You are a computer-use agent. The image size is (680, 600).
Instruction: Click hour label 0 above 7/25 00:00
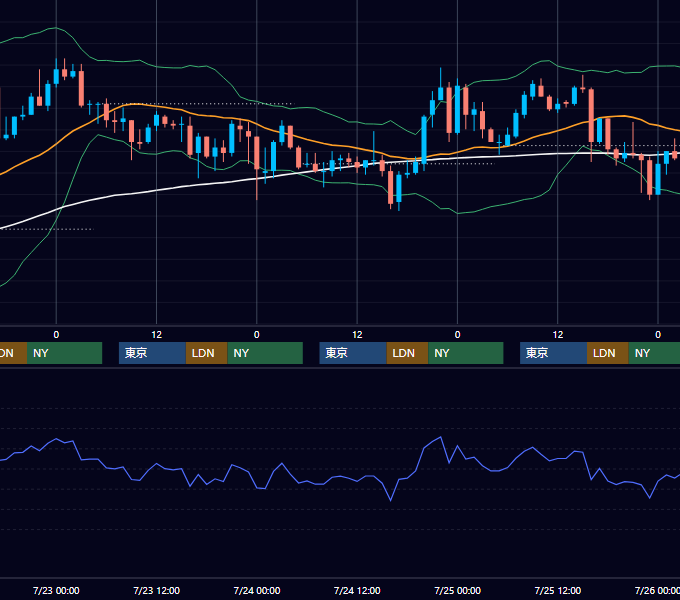458,335
